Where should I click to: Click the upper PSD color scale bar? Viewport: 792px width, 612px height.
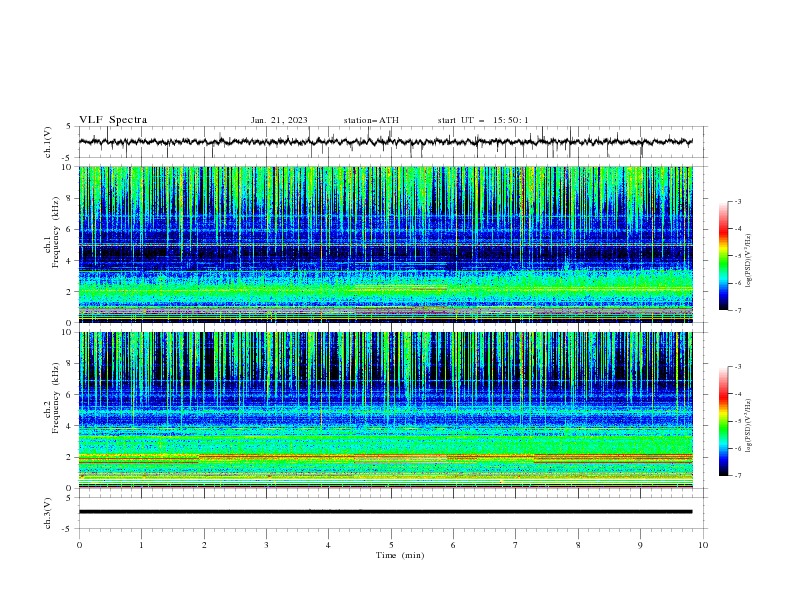click(x=724, y=256)
